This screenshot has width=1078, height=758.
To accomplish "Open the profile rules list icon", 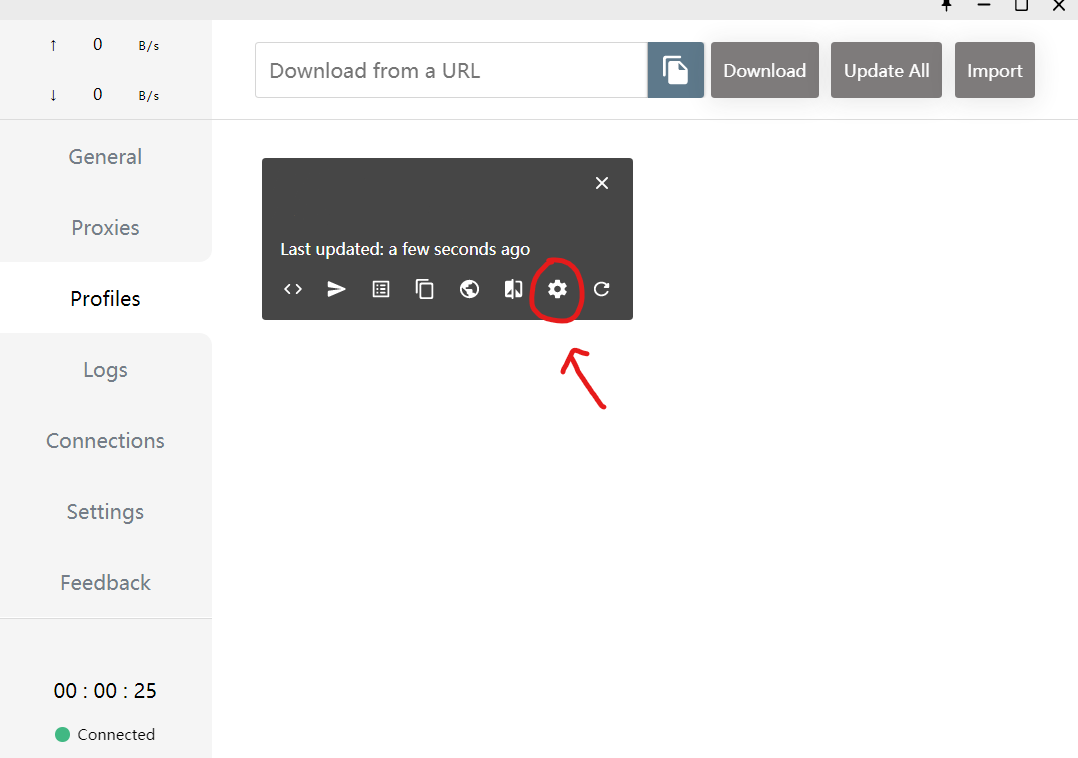I will (381, 289).
